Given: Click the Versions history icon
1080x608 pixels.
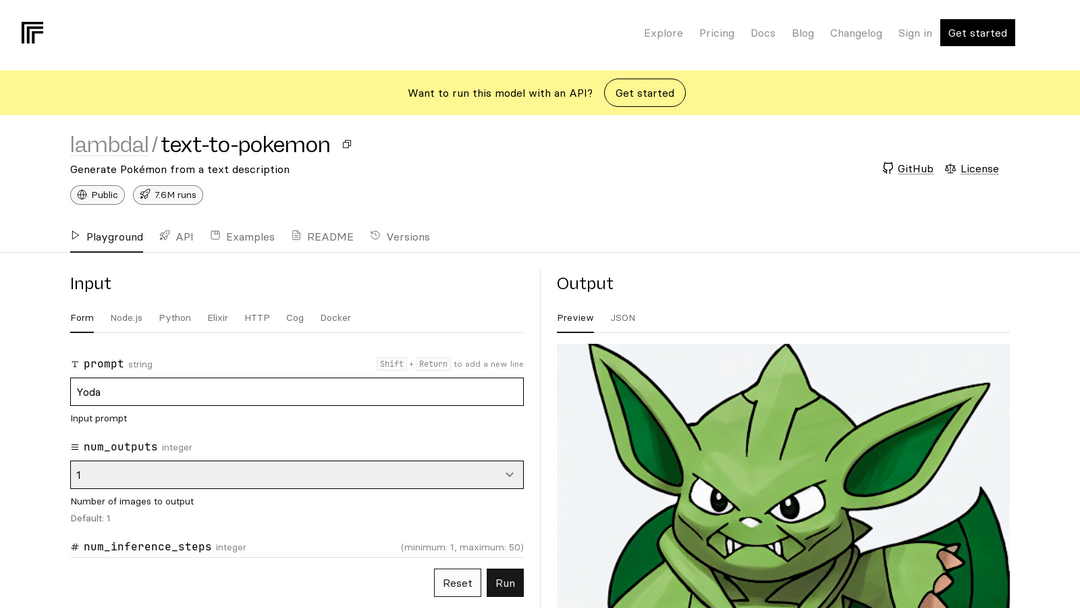Looking at the screenshot, I should pos(375,235).
